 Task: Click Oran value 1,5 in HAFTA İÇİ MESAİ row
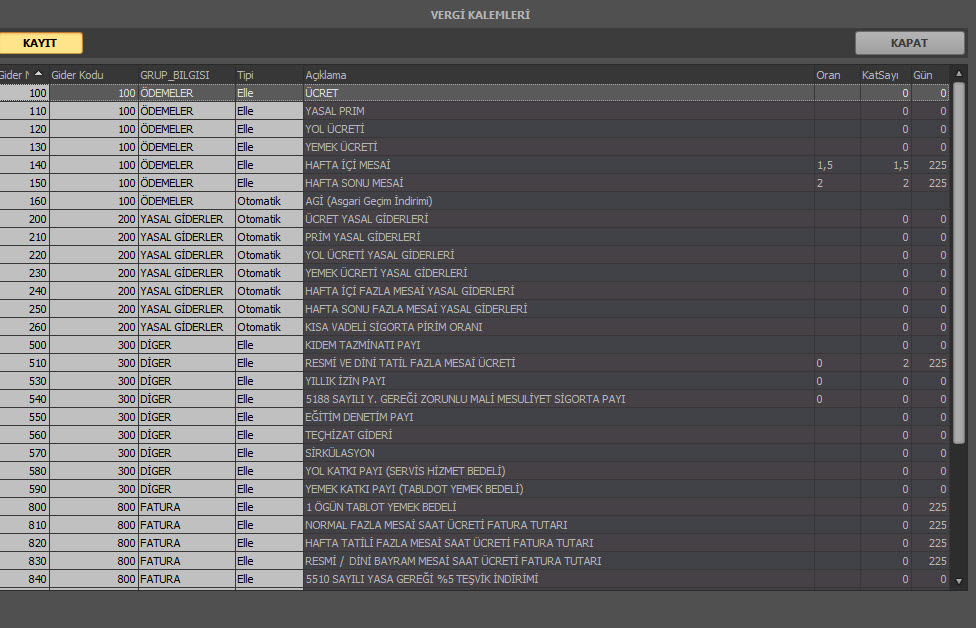(x=837, y=165)
